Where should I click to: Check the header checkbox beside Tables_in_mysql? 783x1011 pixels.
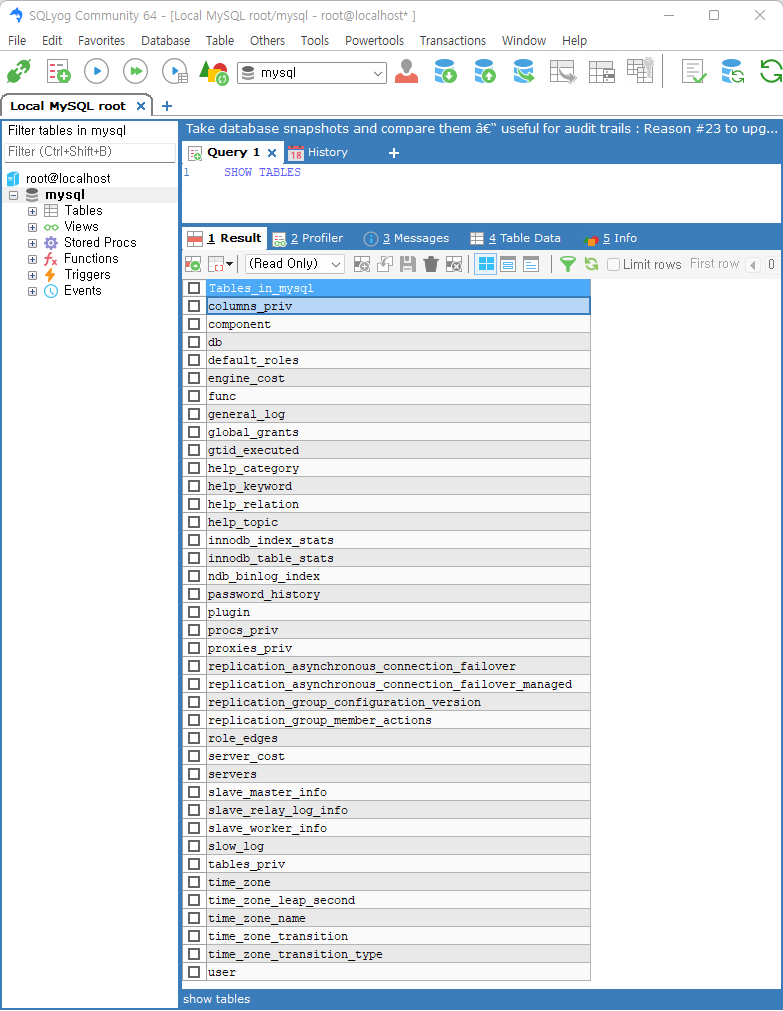194,288
